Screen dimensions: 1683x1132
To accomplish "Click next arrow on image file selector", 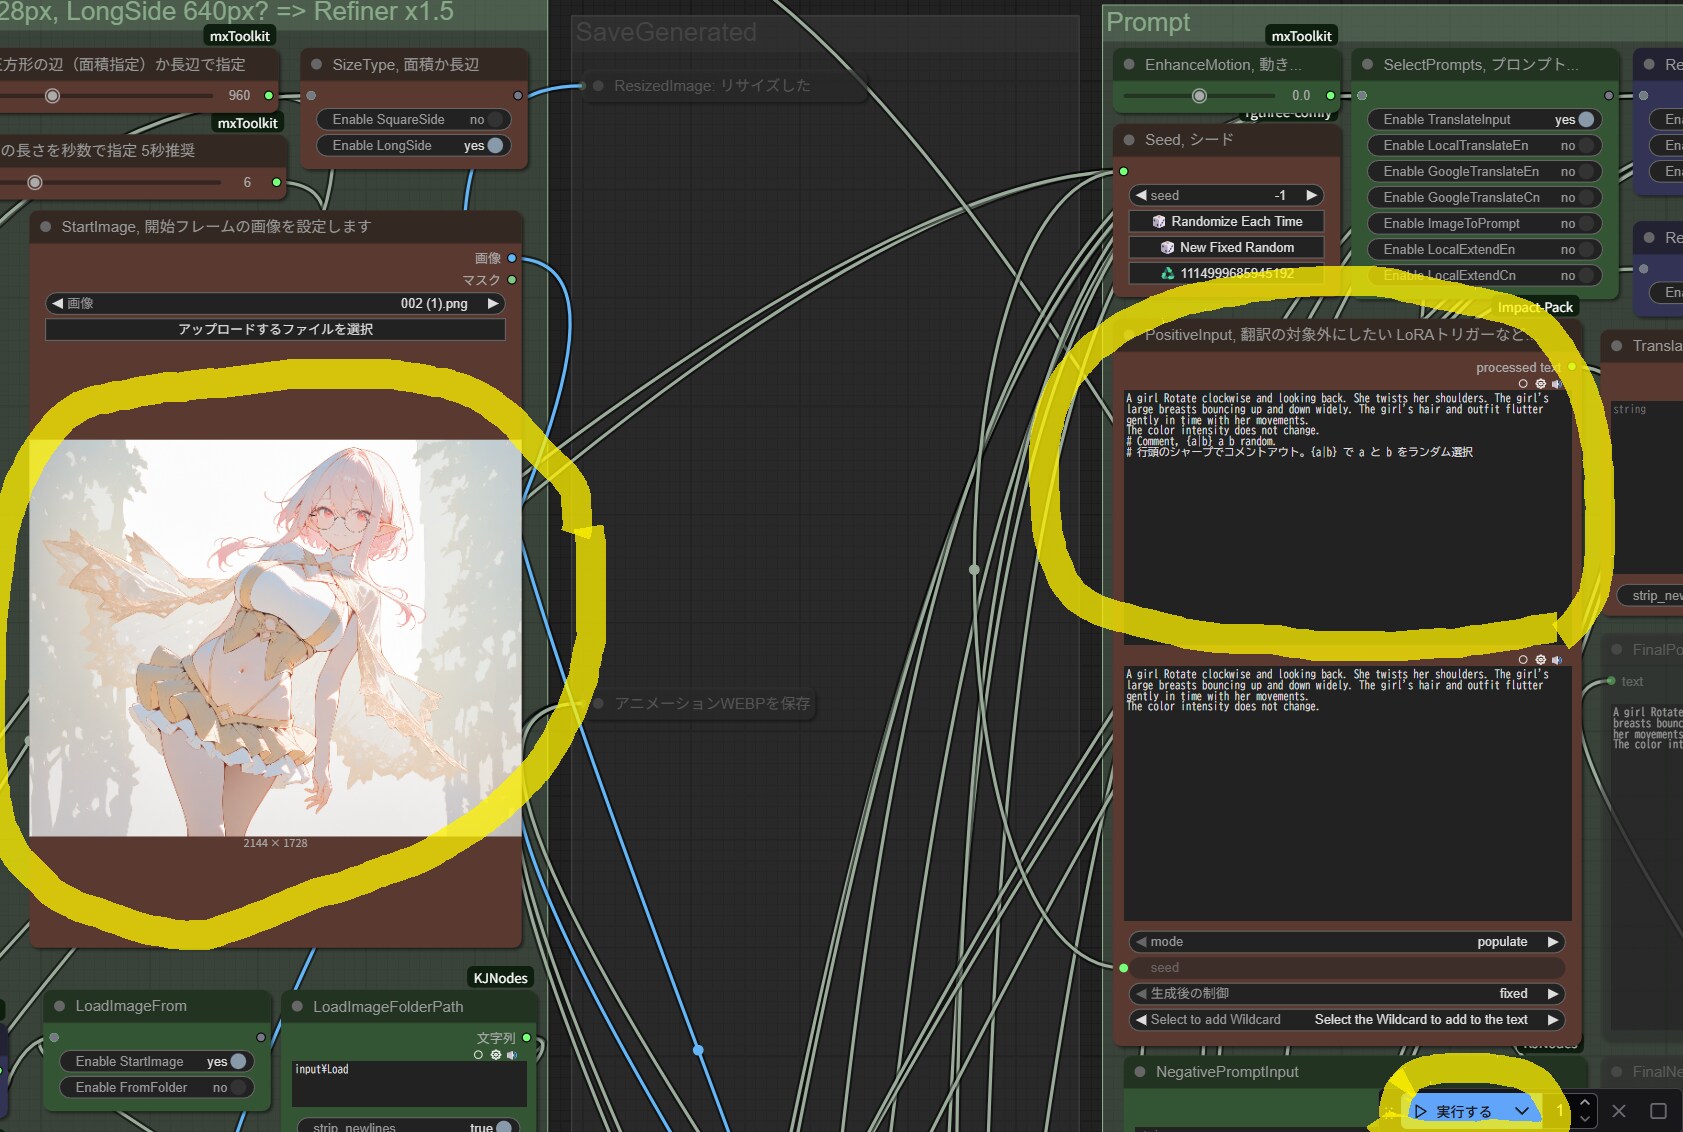I will click(493, 304).
